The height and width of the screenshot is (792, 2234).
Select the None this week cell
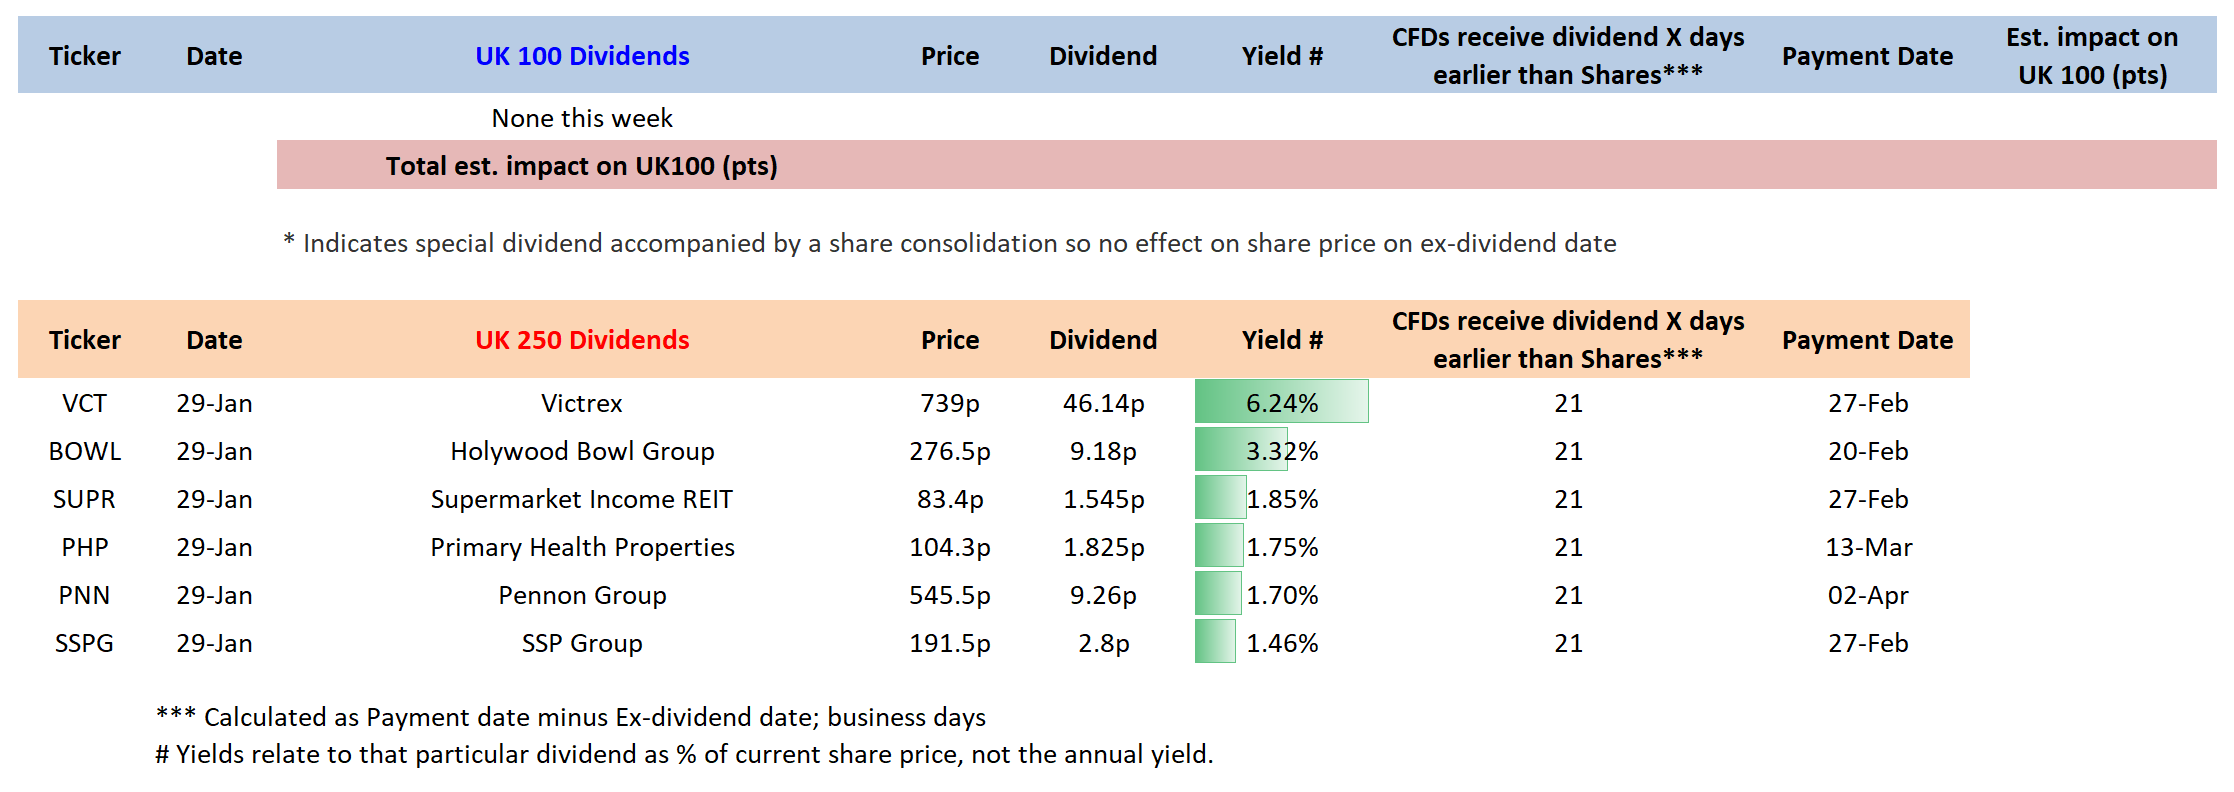[582, 118]
